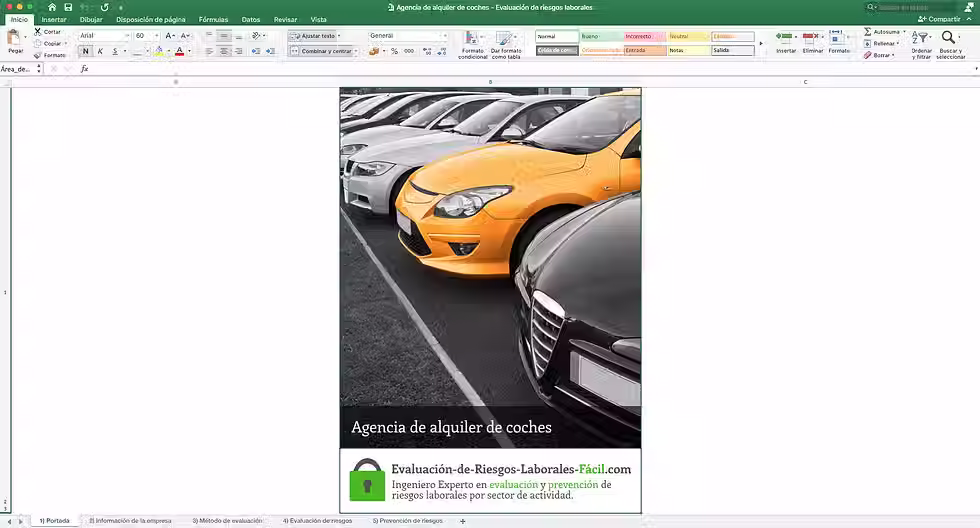The image size is (980, 528).
Task: Switch to the Dibujar ribbon tab
Action: [x=91, y=19]
